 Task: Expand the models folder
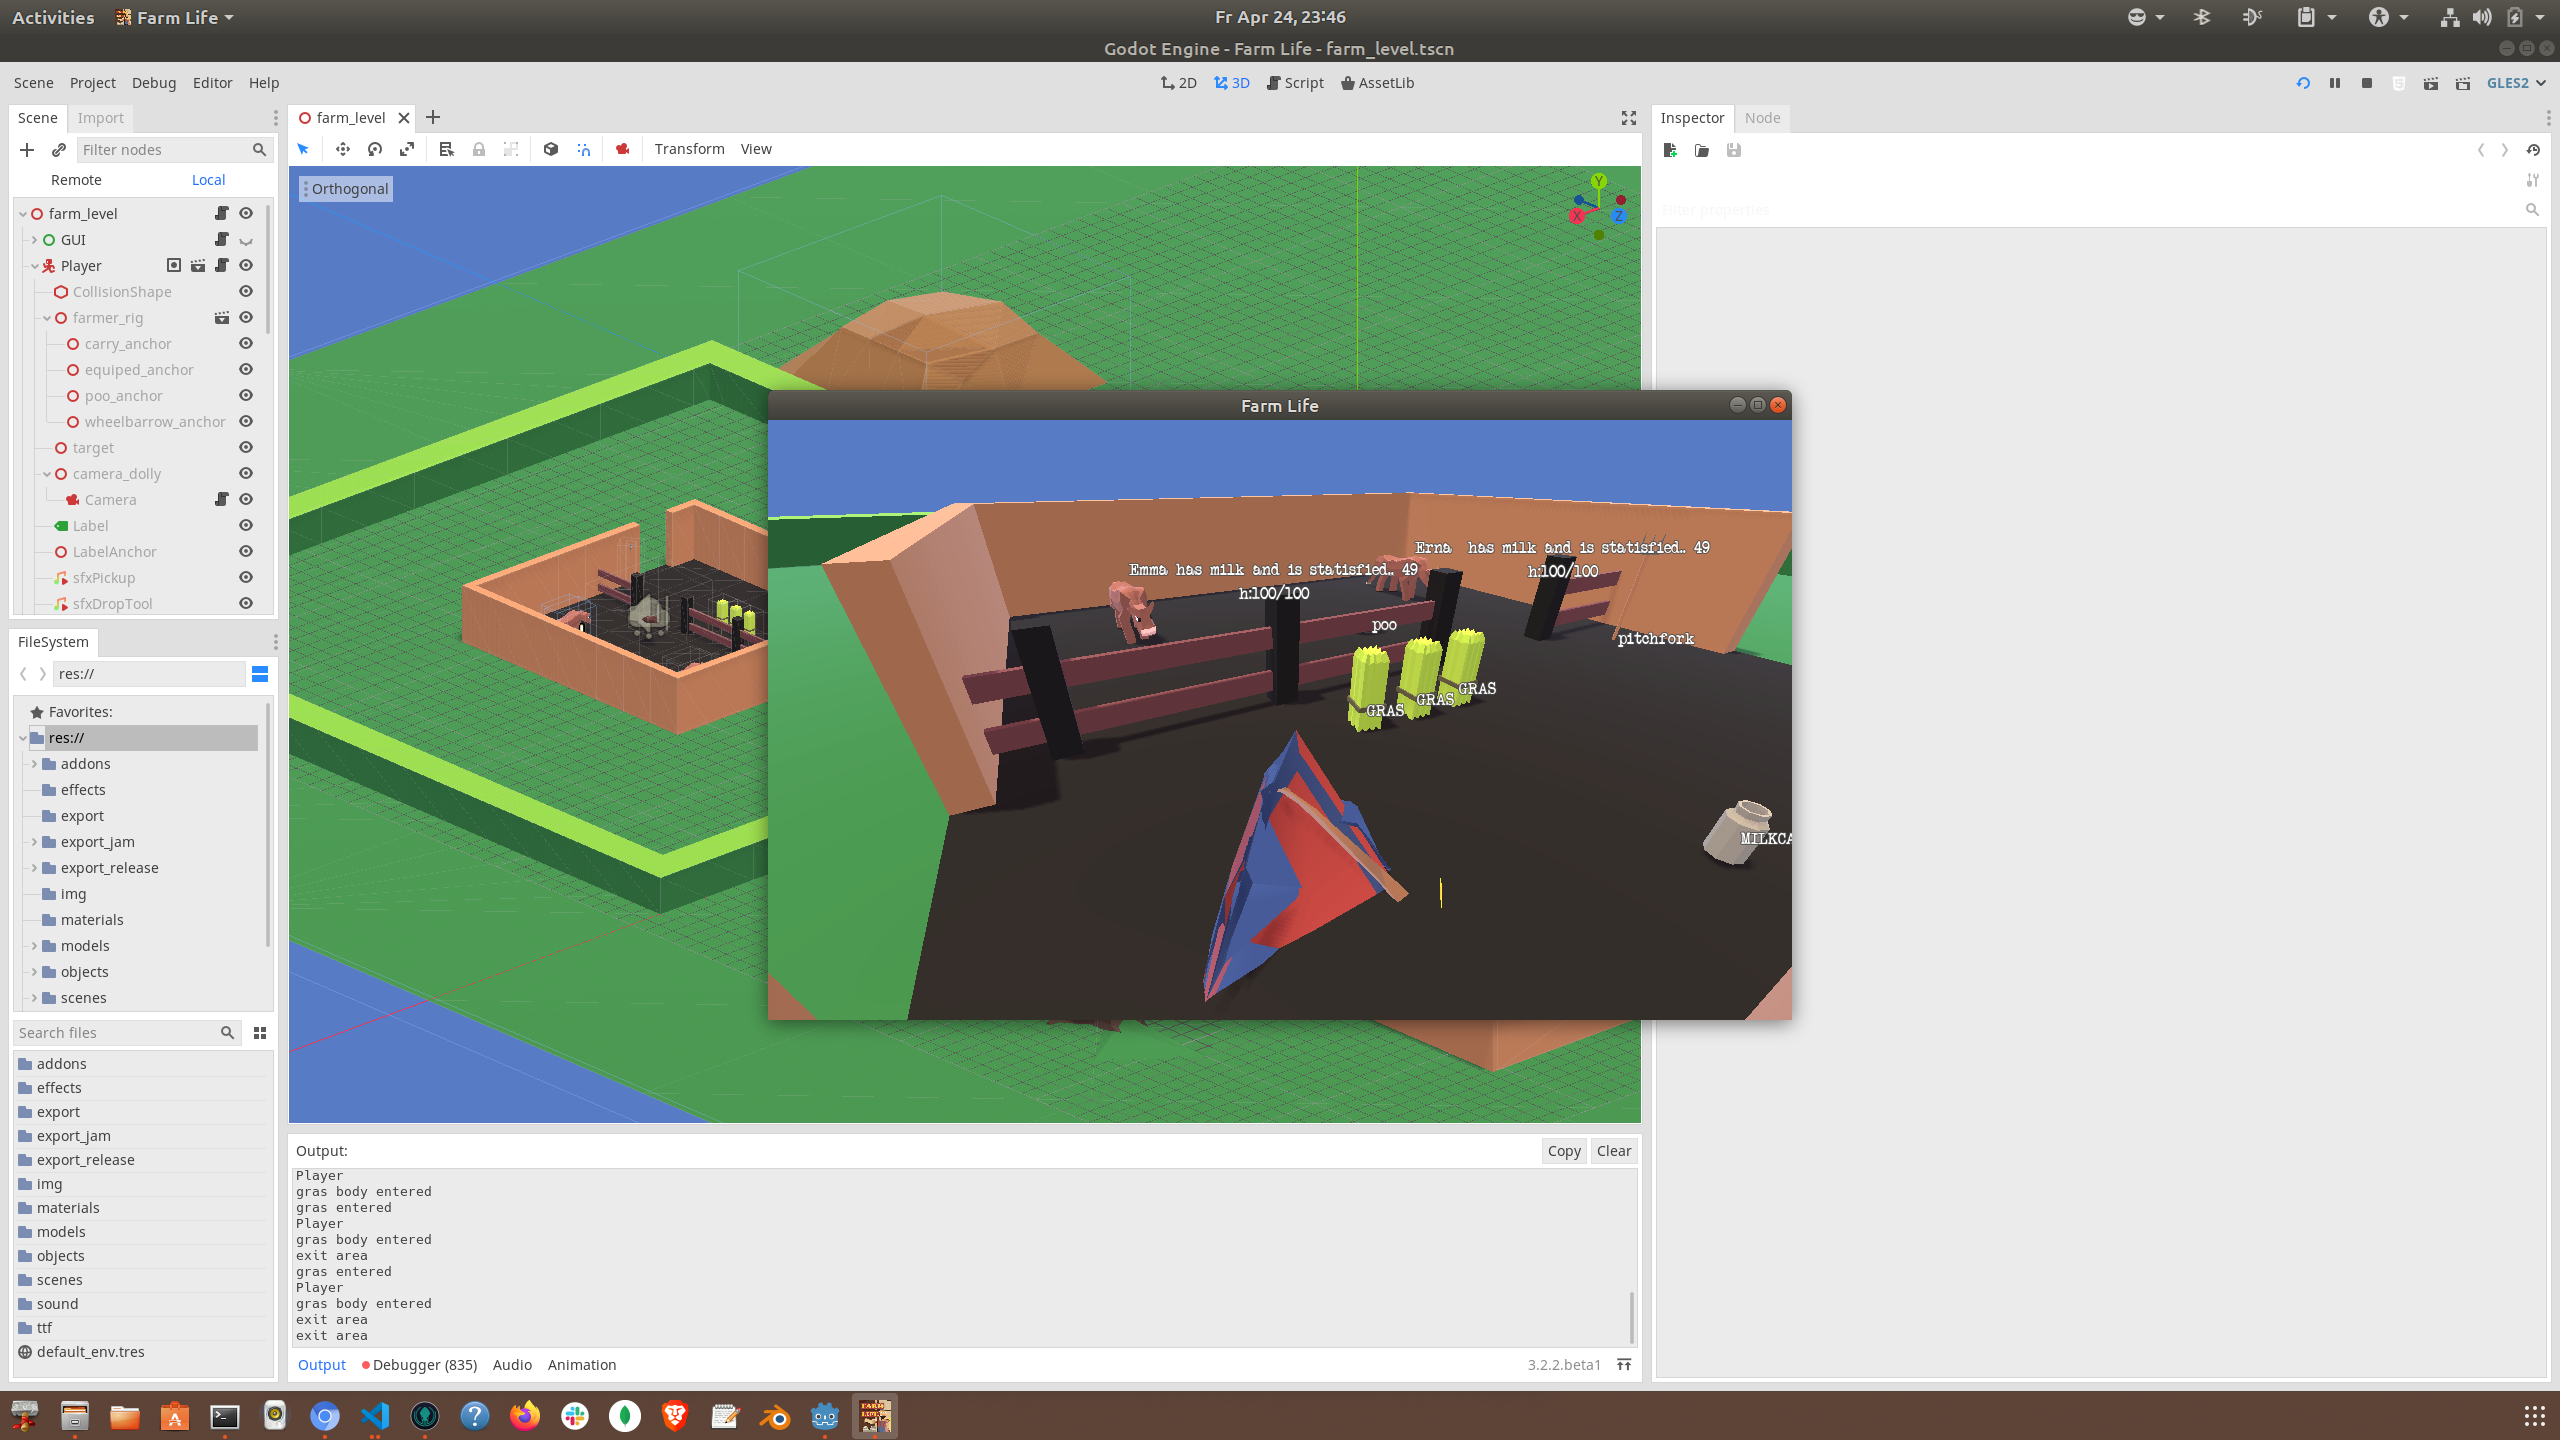coord(35,946)
